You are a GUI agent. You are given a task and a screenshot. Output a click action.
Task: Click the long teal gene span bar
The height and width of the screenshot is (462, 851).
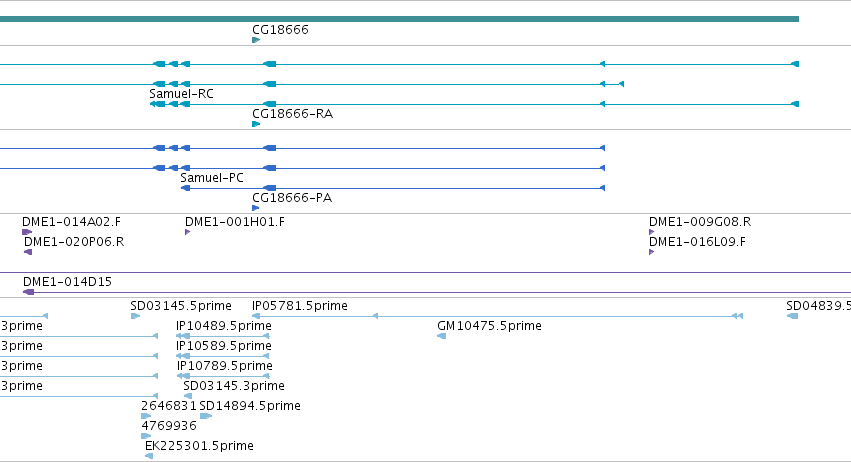[399, 19]
